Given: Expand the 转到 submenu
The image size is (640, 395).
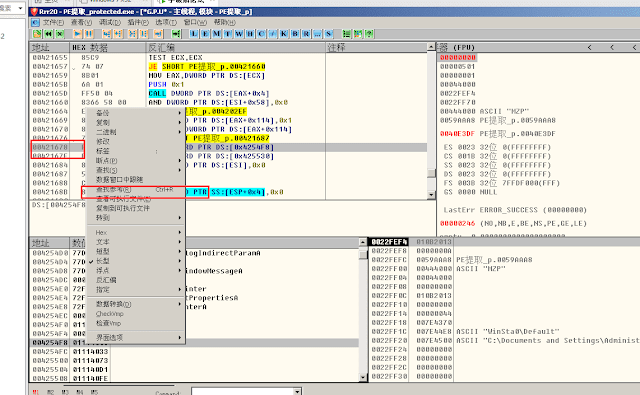Looking at the screenshot, I should click(136, 217).
